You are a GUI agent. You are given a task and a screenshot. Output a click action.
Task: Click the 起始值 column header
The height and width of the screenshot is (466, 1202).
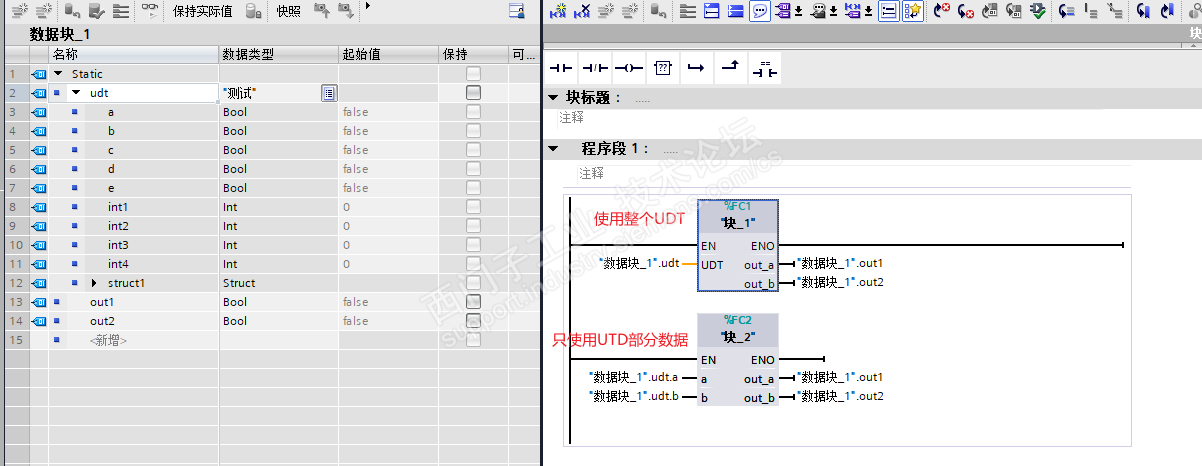(388, 54)
